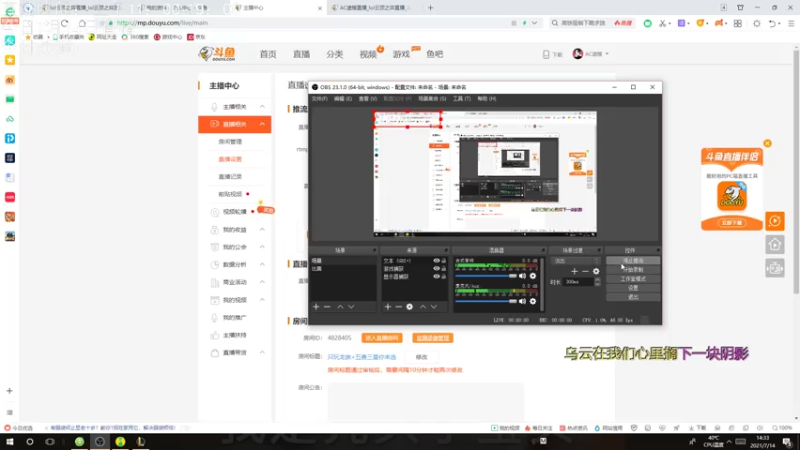Click the duration 300ms input field

point(579,282)
